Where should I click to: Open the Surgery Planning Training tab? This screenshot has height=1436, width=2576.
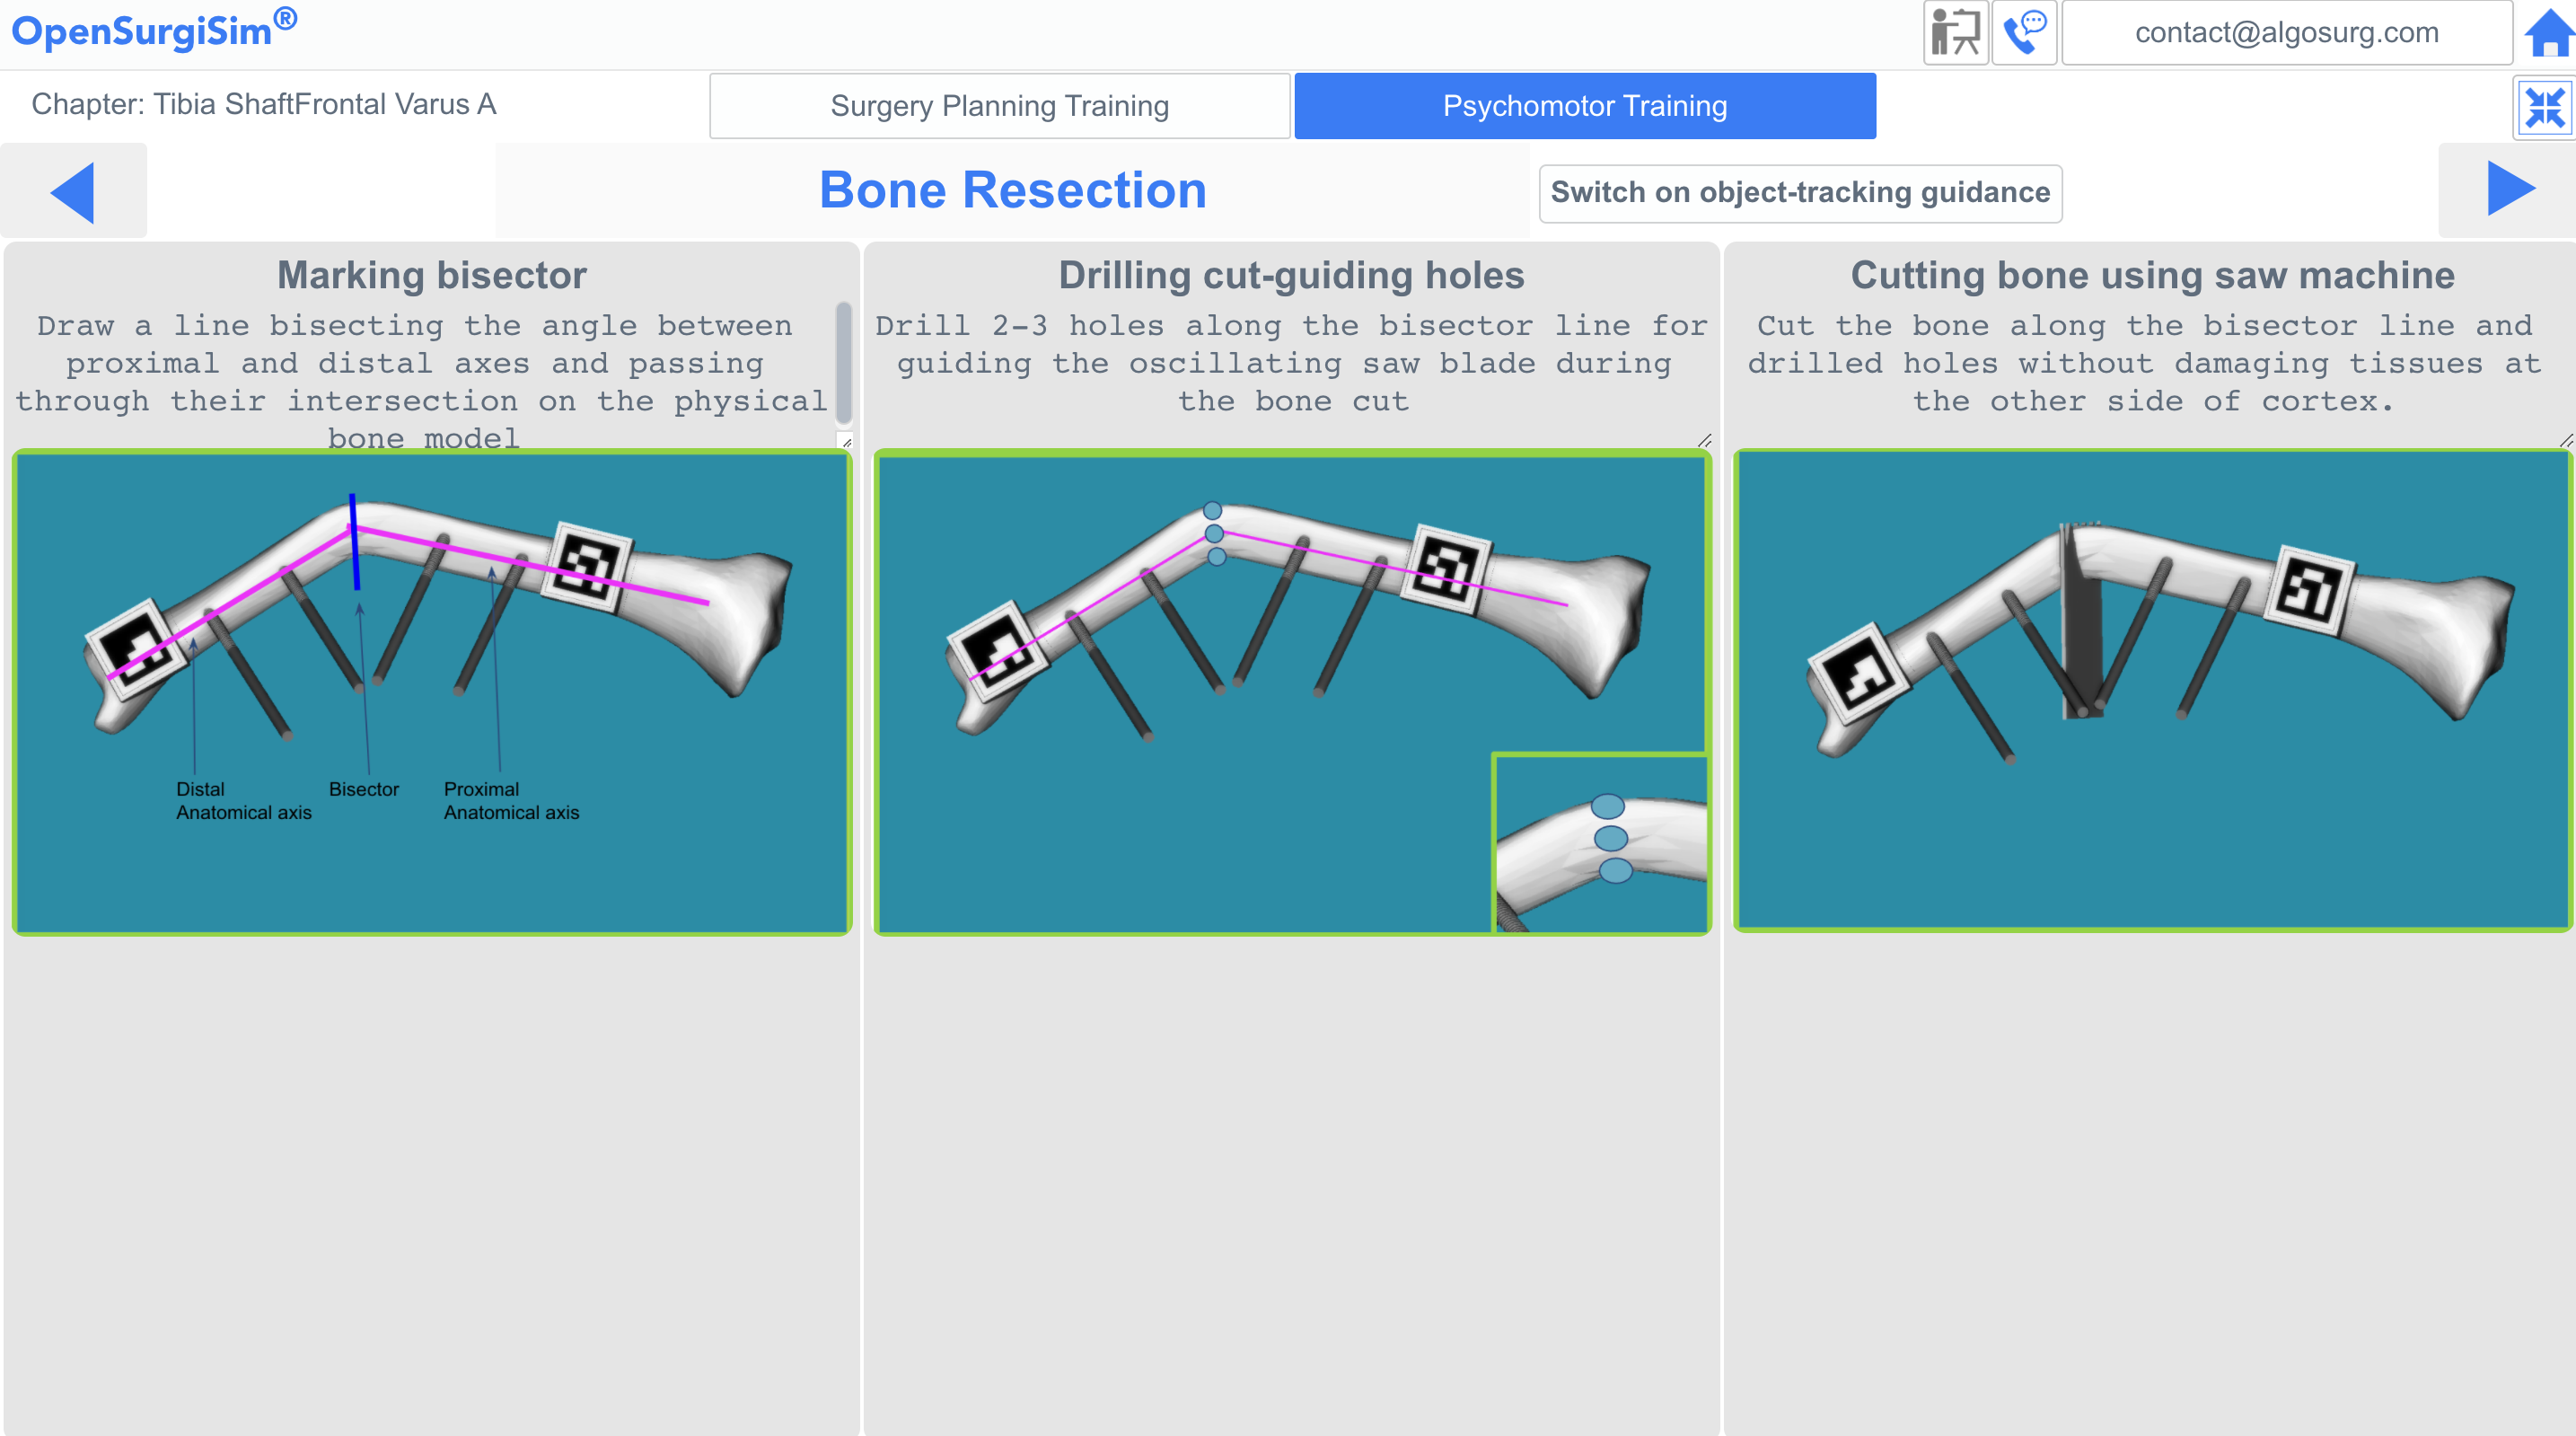click(999, 106)
